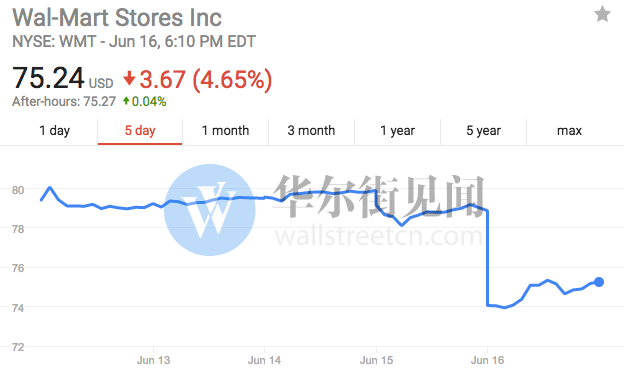
Task: Click the Jun 16 date marker
Action: tap(487, 360)
